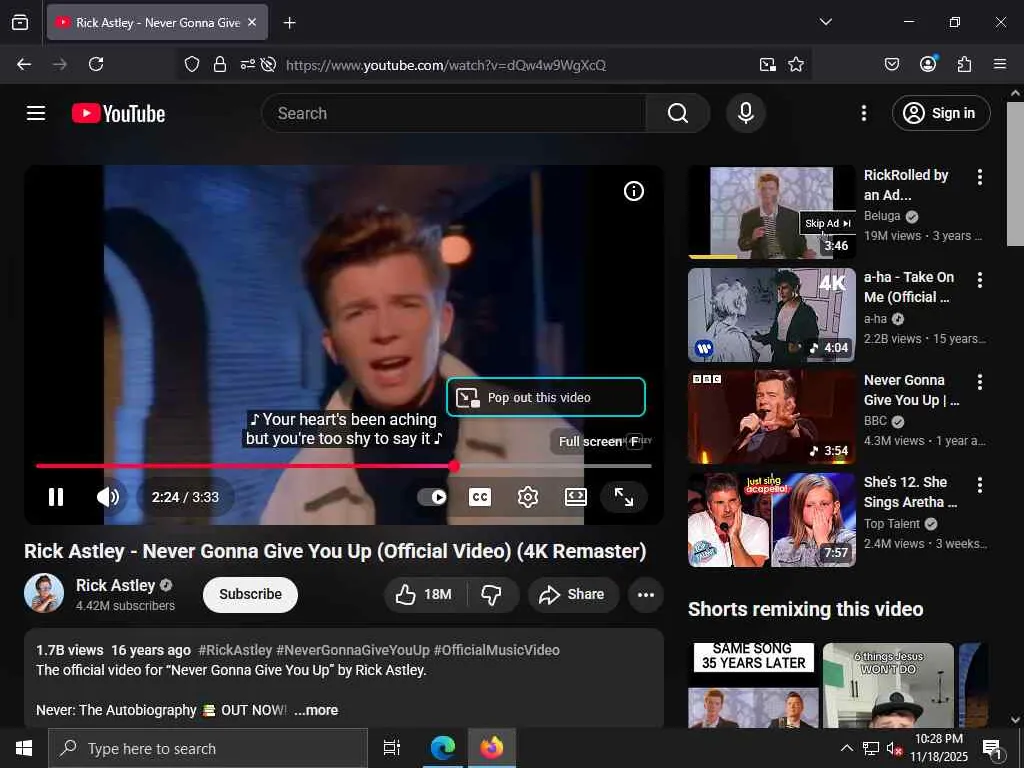Screen dimensions: 1024x768
Task: Dislike this video
Action: [x=491, y=594]
